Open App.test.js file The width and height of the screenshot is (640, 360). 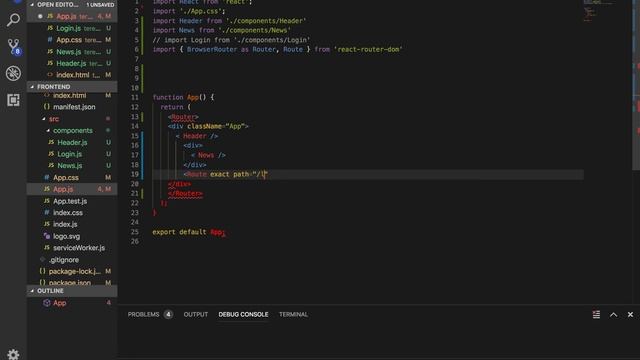72,201
